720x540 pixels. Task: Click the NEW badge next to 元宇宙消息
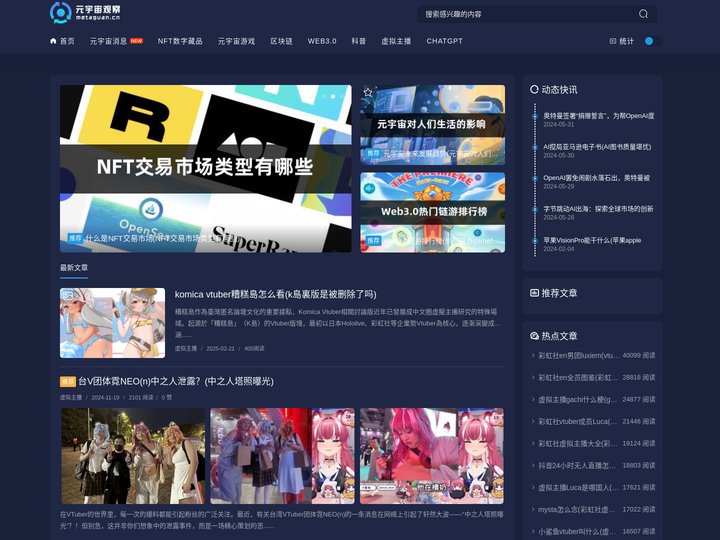point(136,41)
